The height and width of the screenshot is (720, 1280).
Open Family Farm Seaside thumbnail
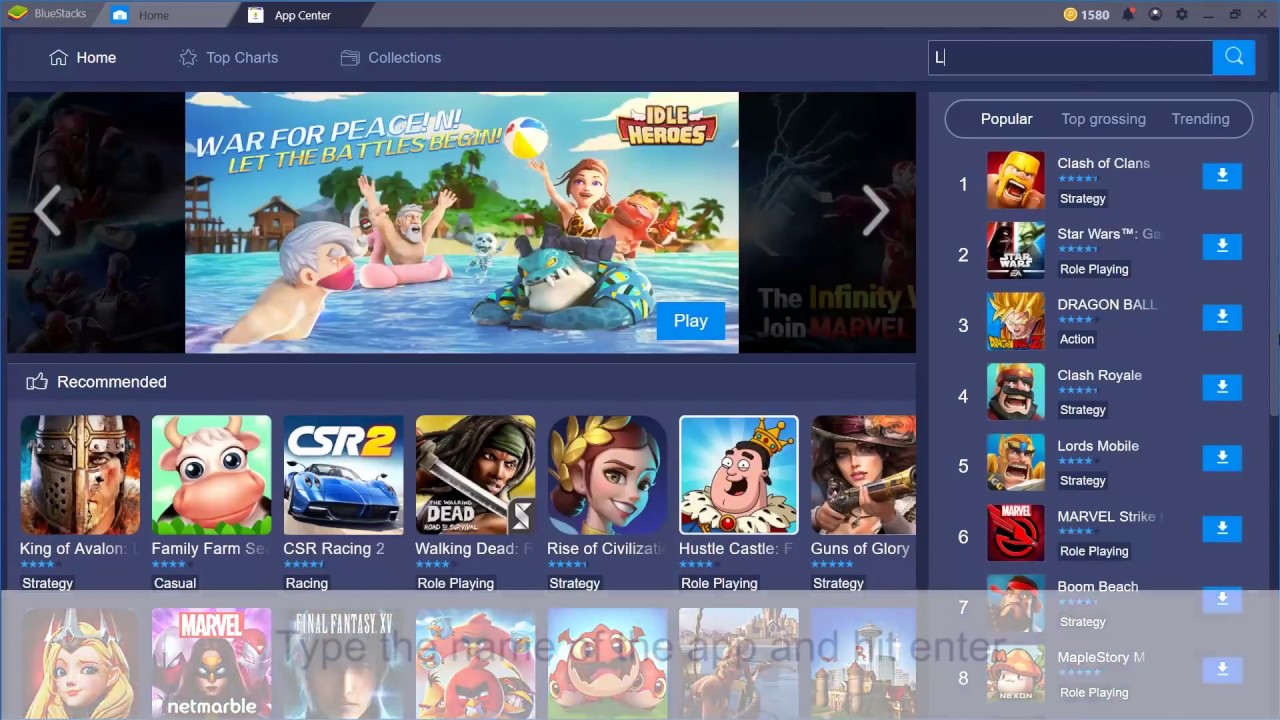click(212, 475)
